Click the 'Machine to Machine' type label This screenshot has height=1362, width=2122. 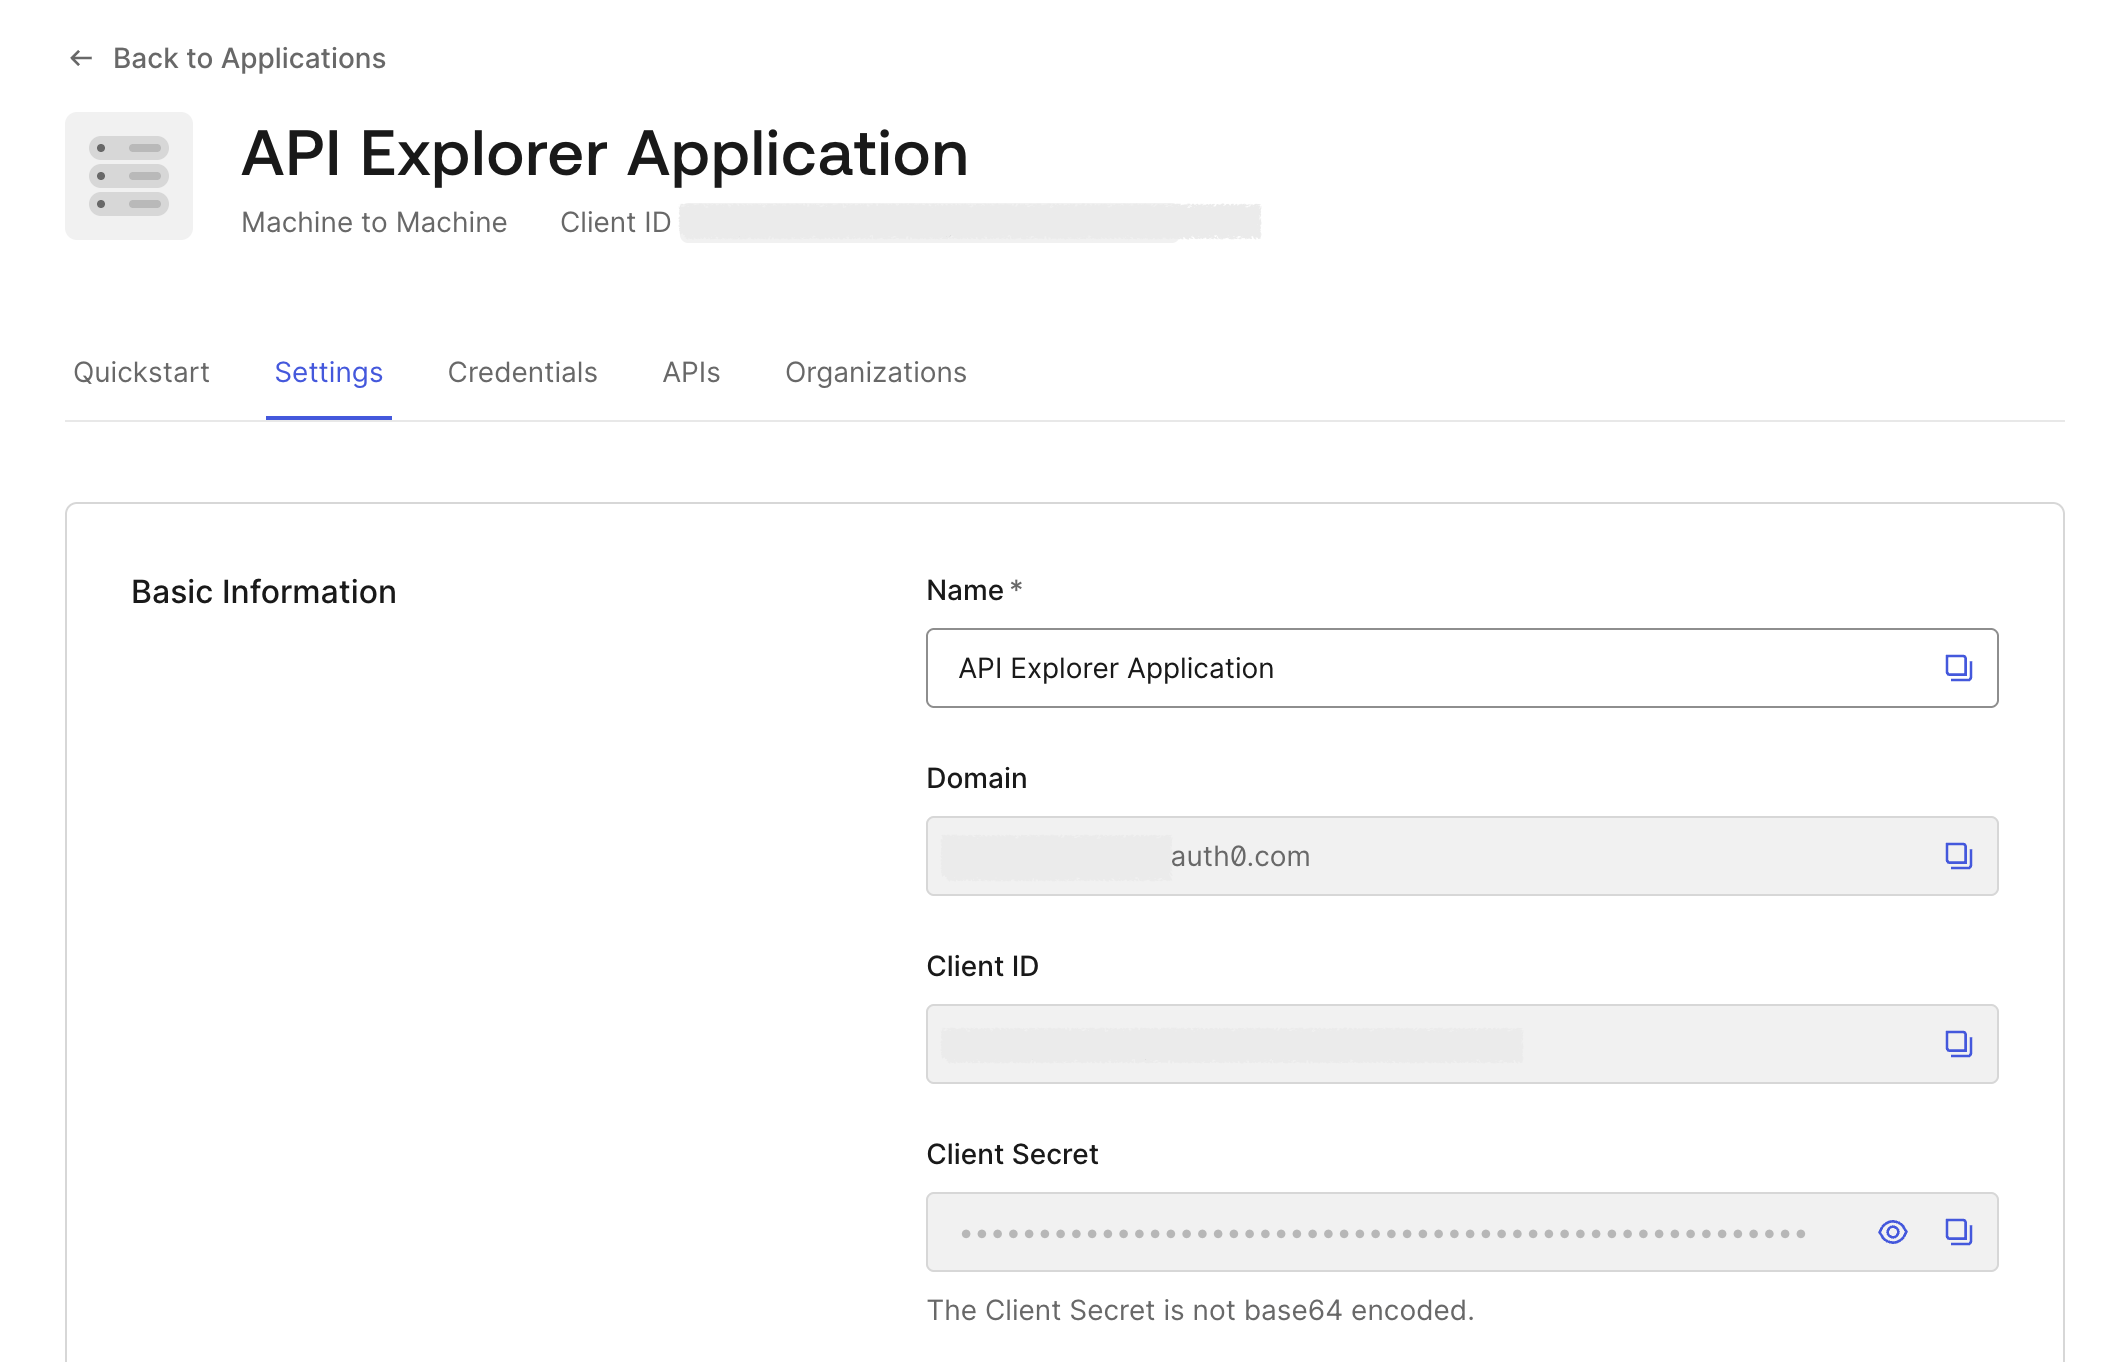[374, 222]
